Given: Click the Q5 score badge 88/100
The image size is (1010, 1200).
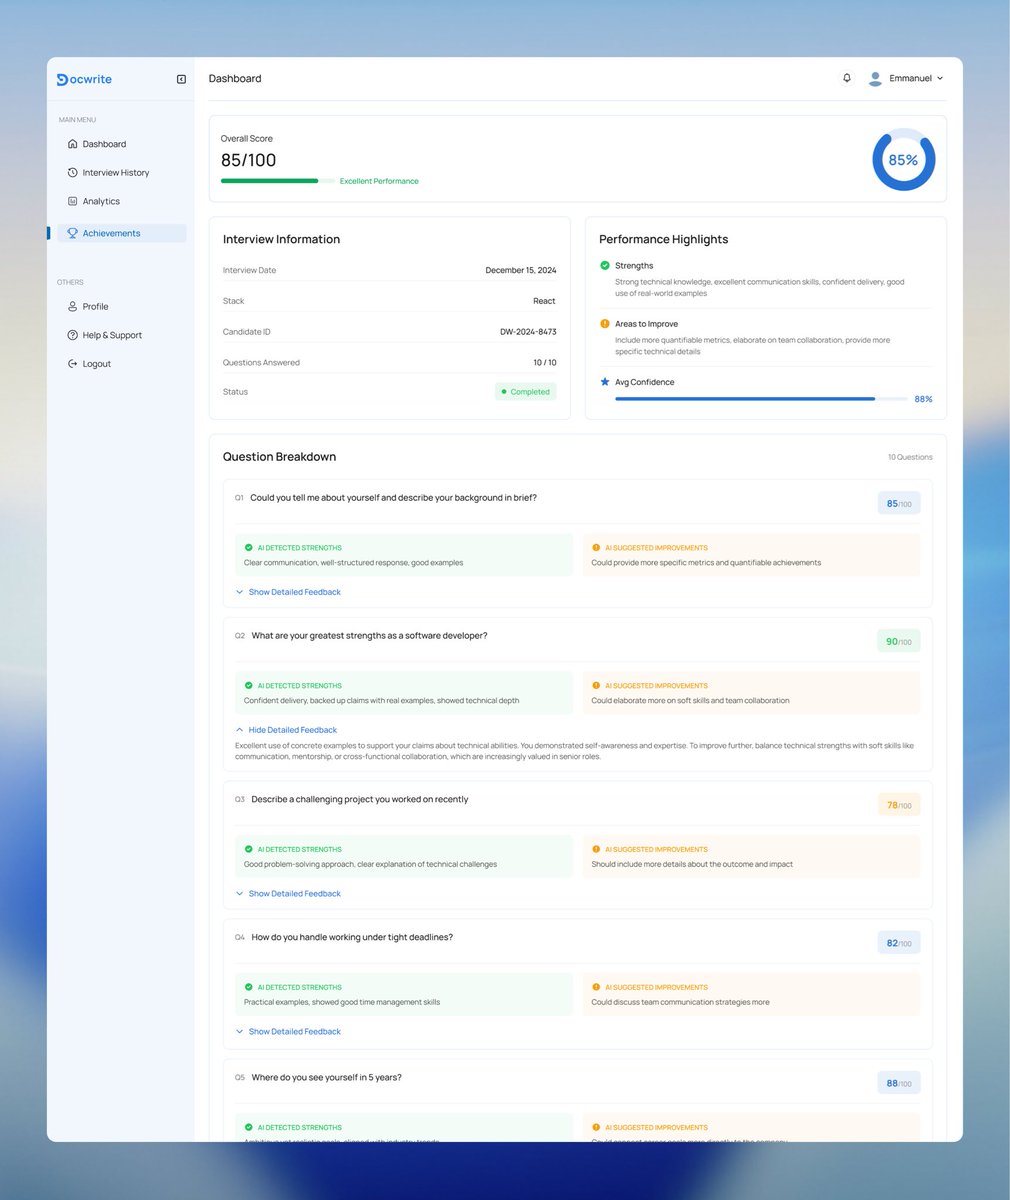Looking at the screenshot, I should tap(899, 1083).
